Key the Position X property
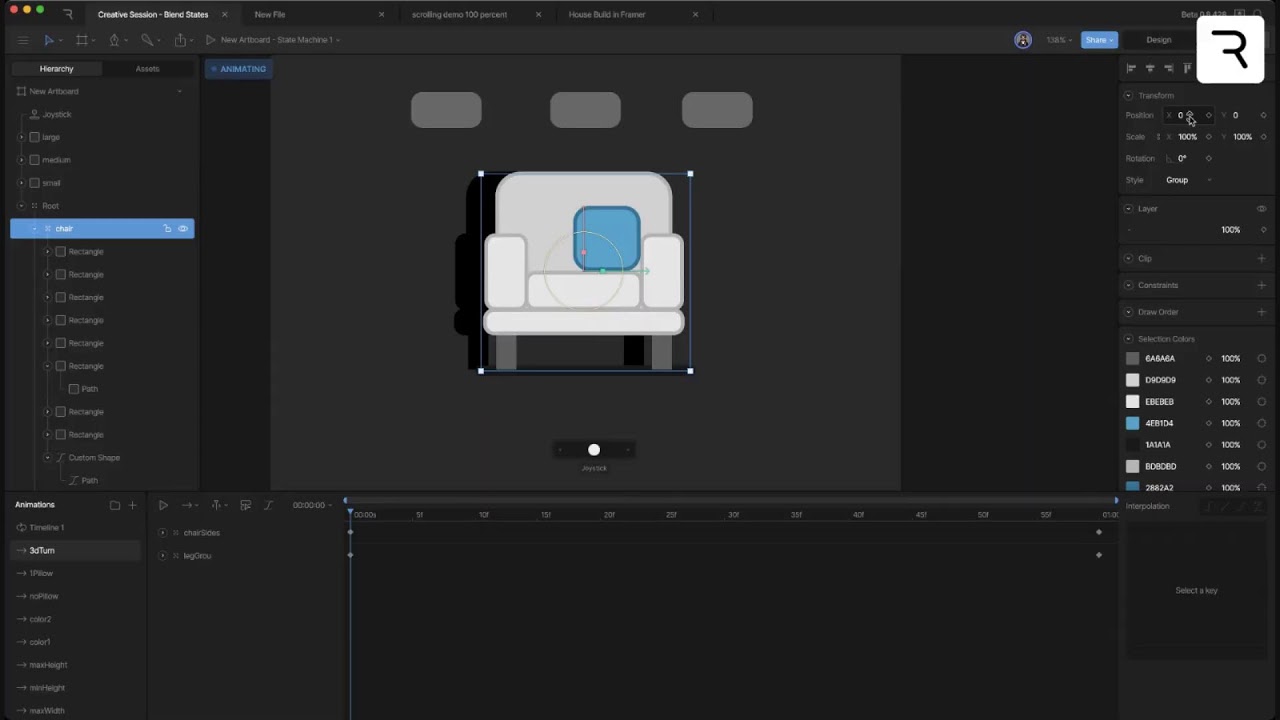The width and height of the screenshot is (1280, 720). click(1208, 115)
